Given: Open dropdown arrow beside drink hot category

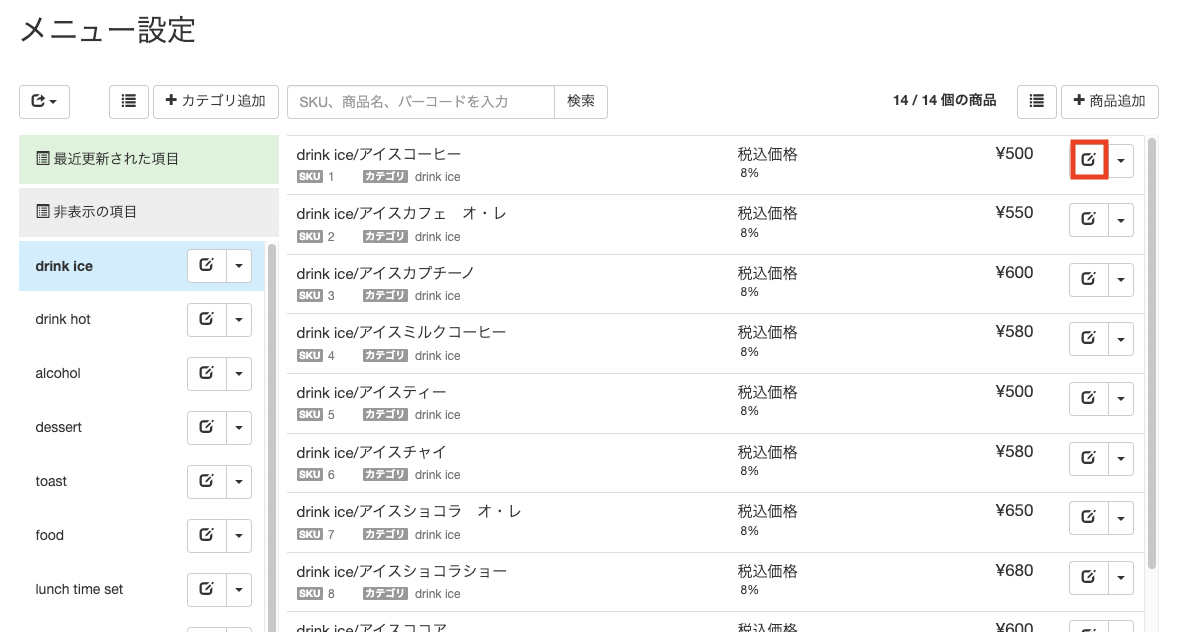Looking at the screenshot, I should coord(239,320).
